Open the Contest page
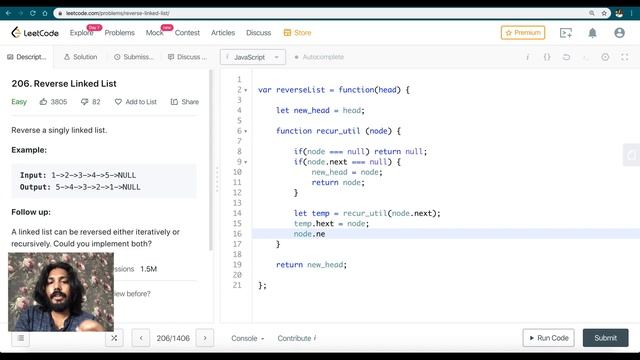Screen dimensions: 640x360 (x=187, y=33)
